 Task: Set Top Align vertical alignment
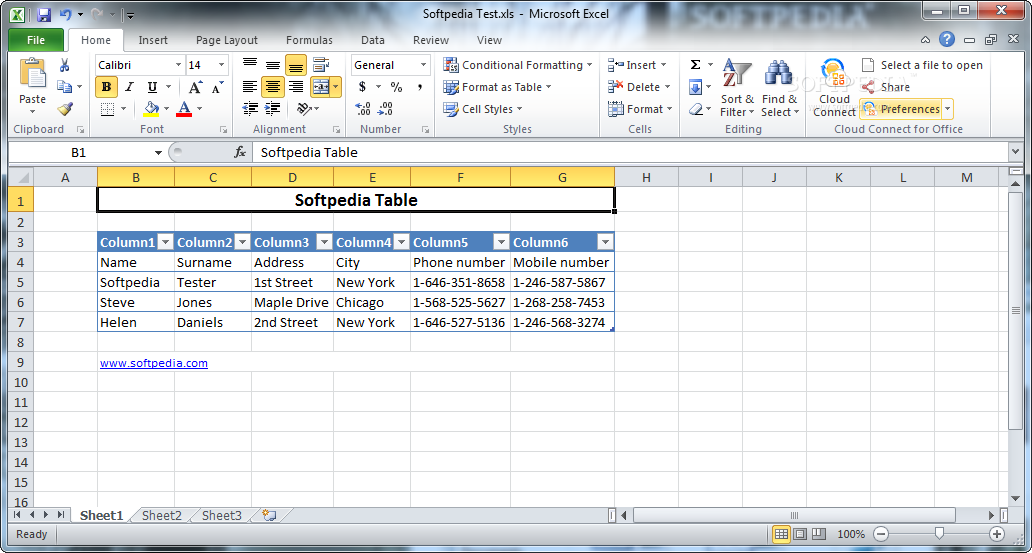[x=250, y=65]
